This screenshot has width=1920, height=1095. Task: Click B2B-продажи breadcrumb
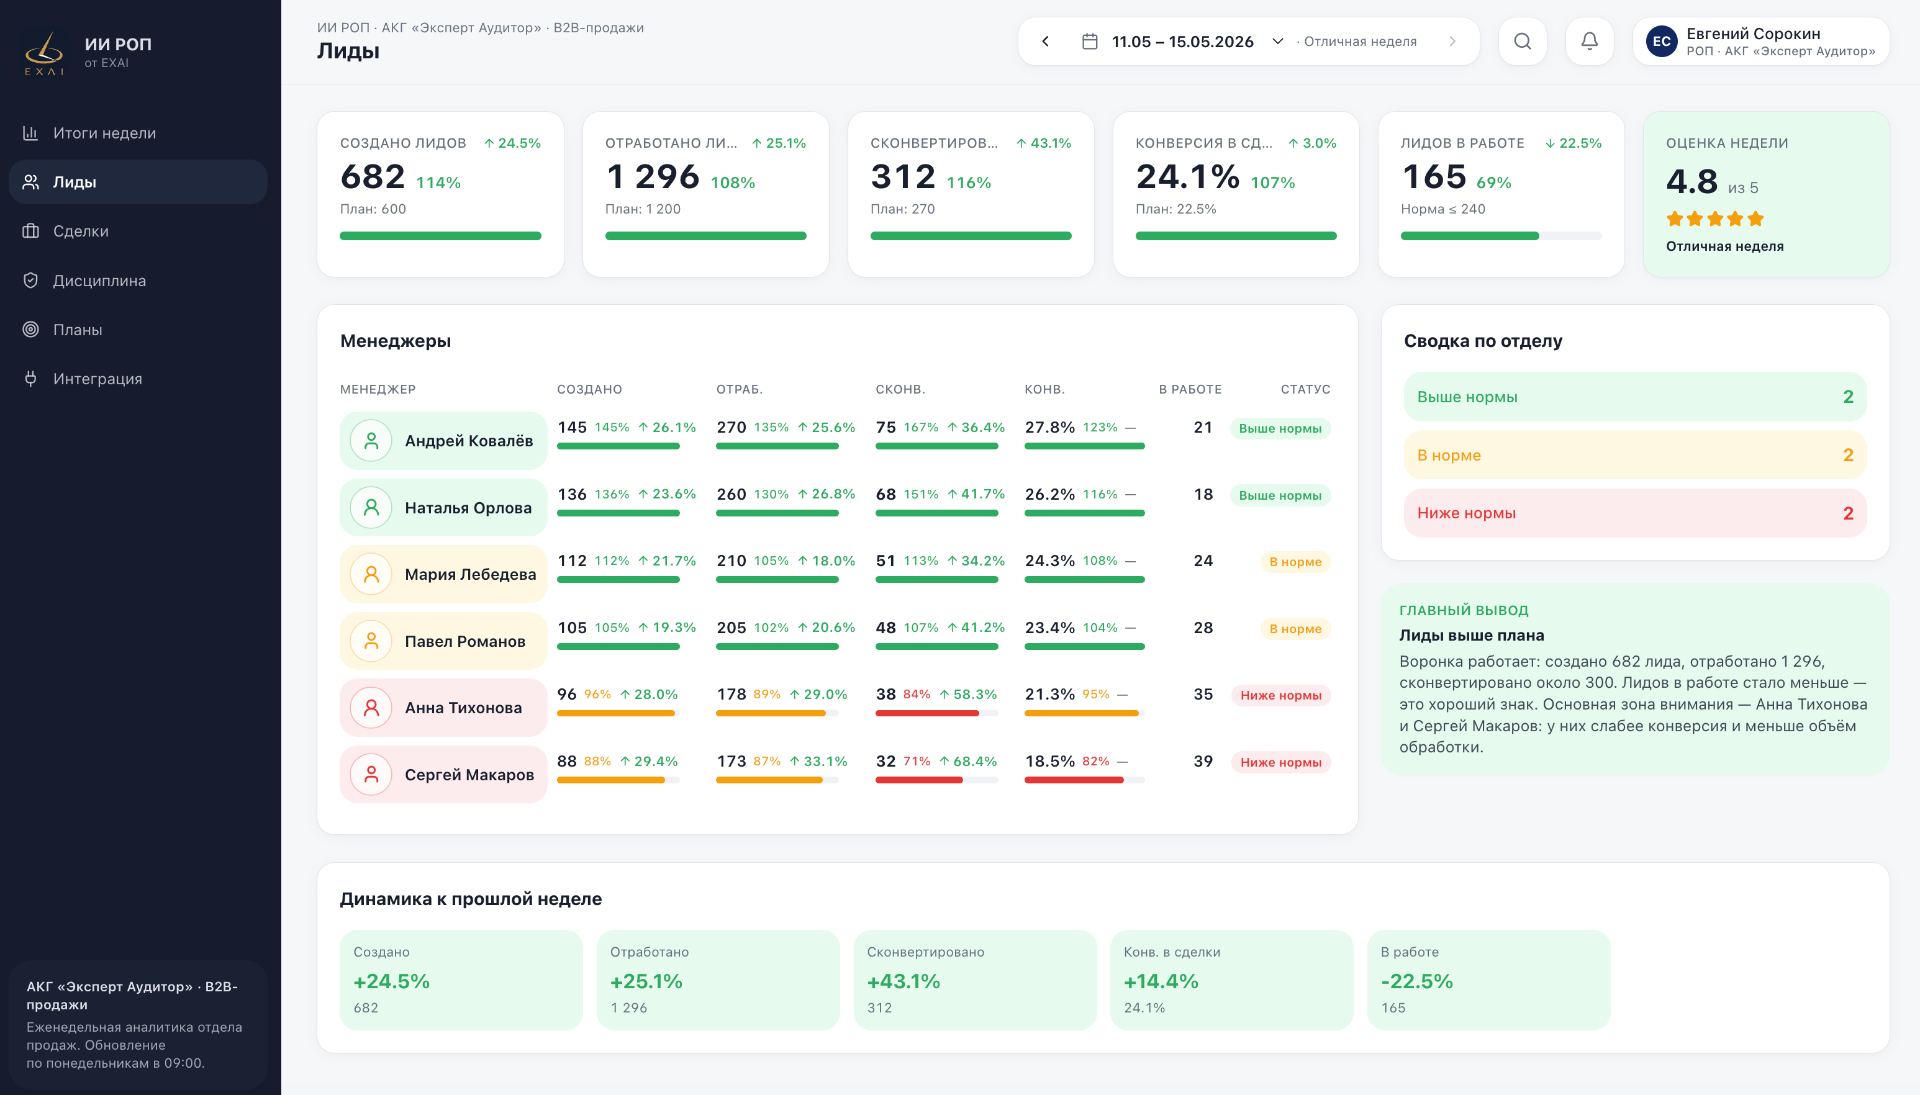599,28
